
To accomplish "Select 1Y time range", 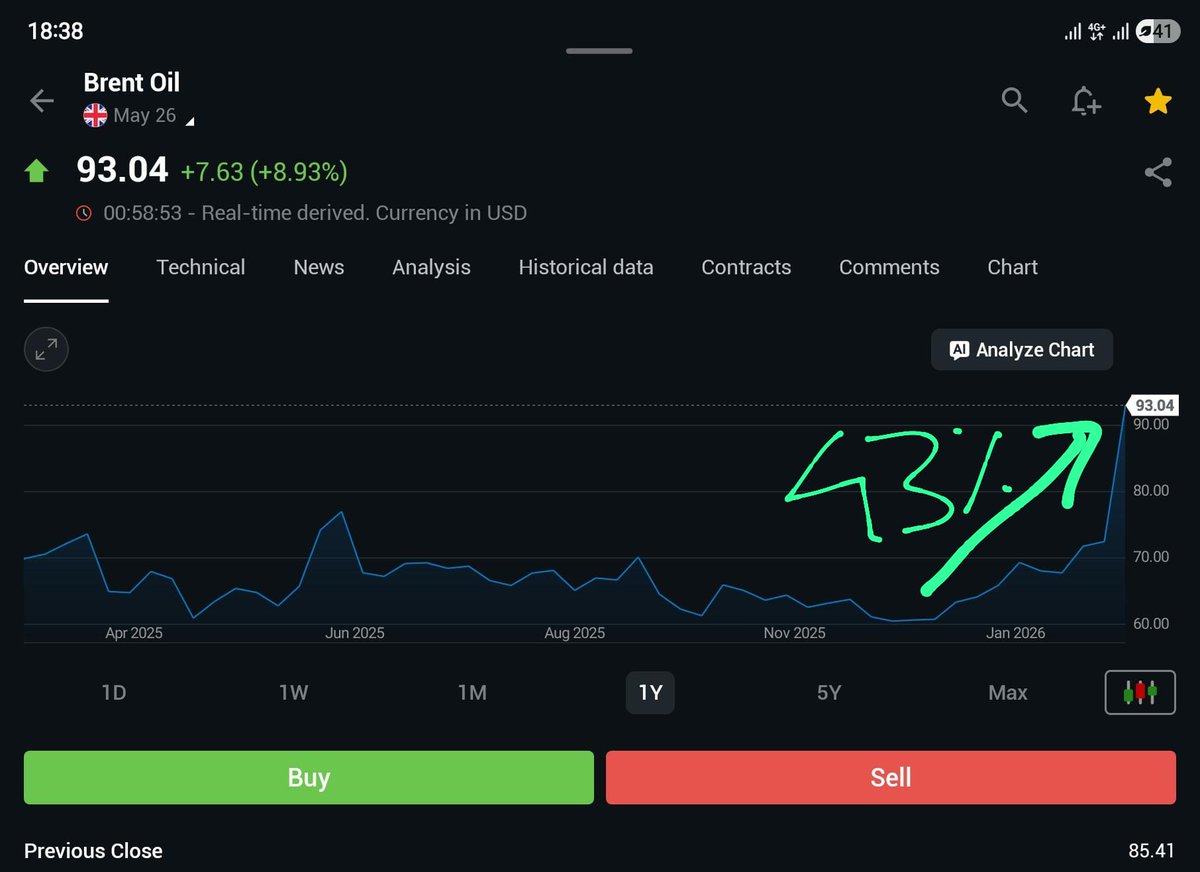I will (x=650, y=692).
